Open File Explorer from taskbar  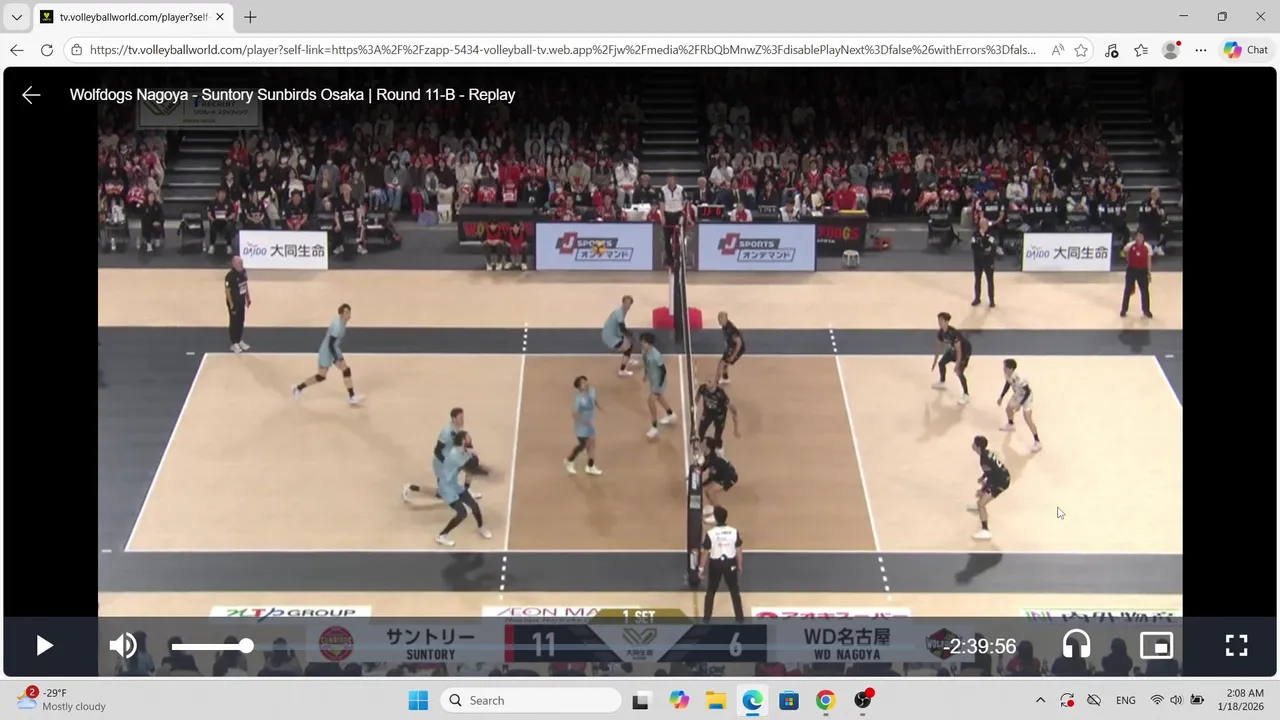(x=716, y=700)
